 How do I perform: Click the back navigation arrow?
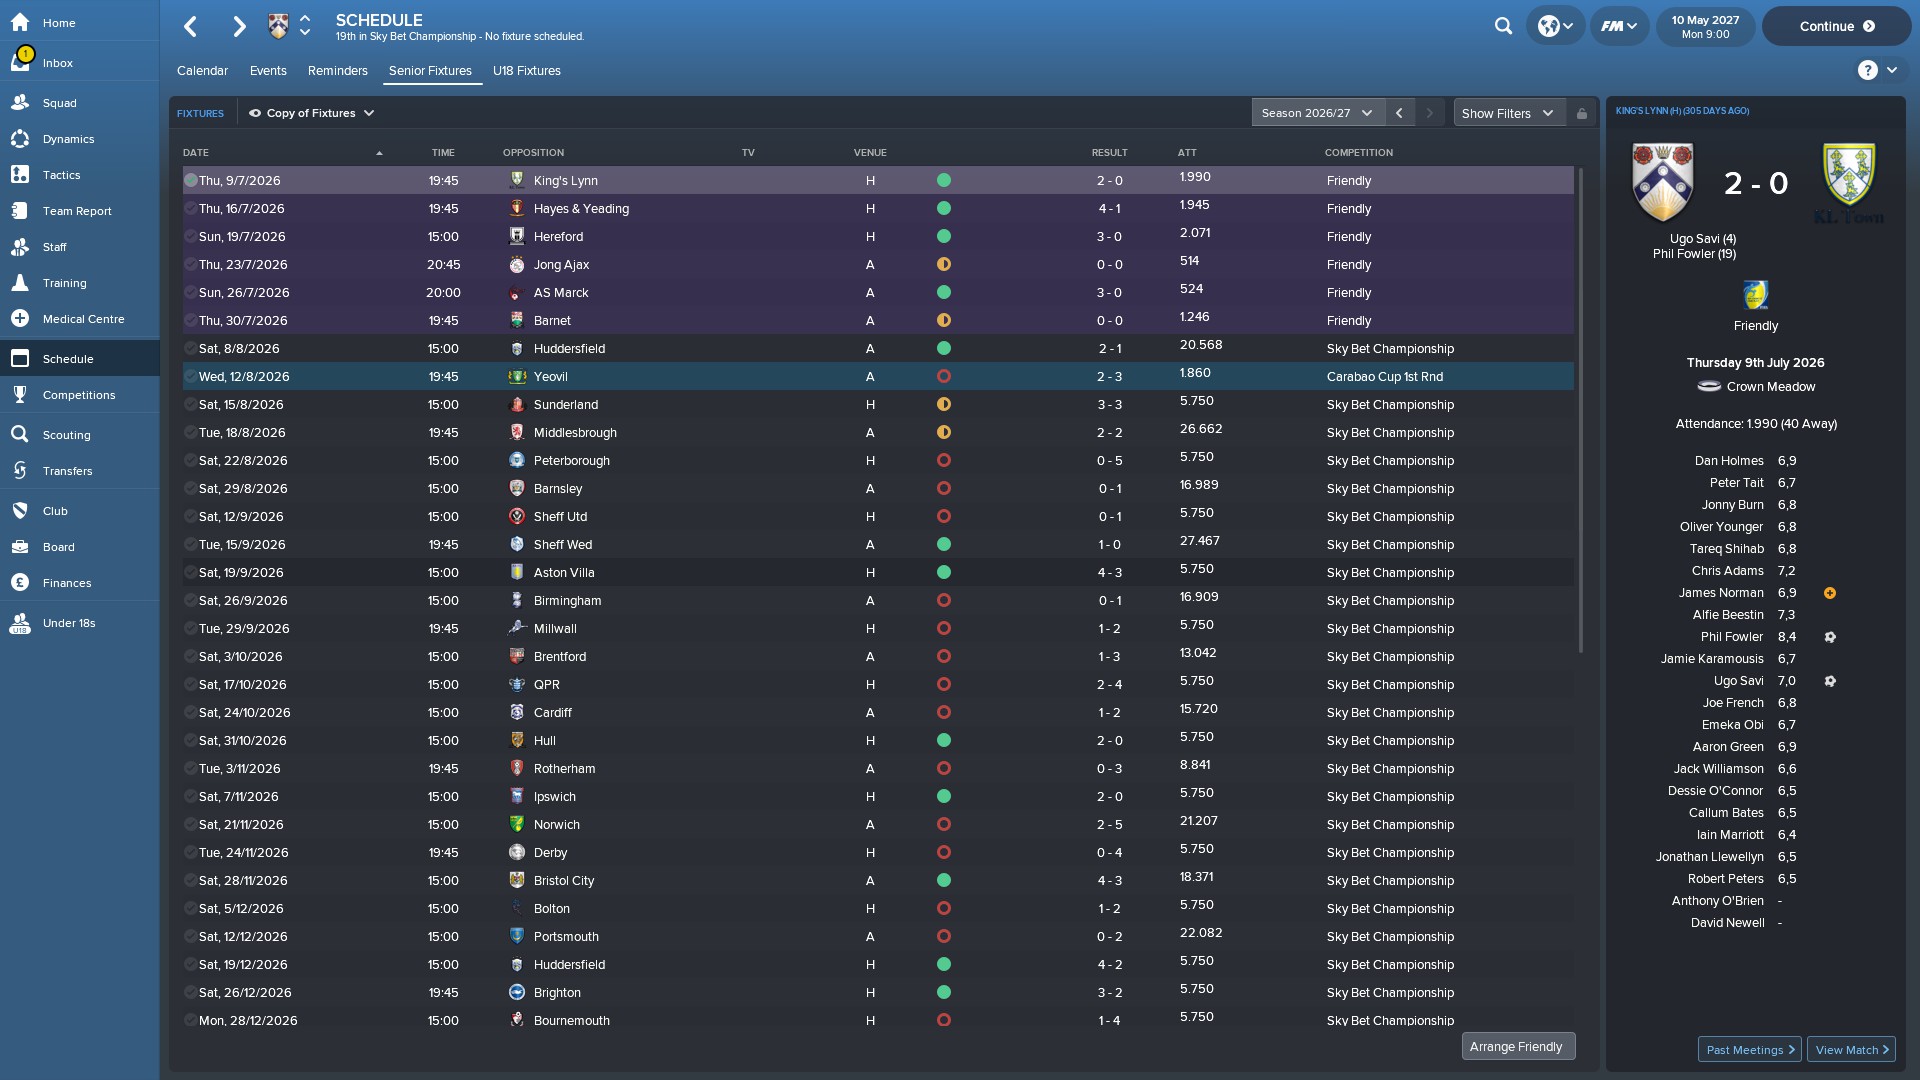(x=191, y=27)
